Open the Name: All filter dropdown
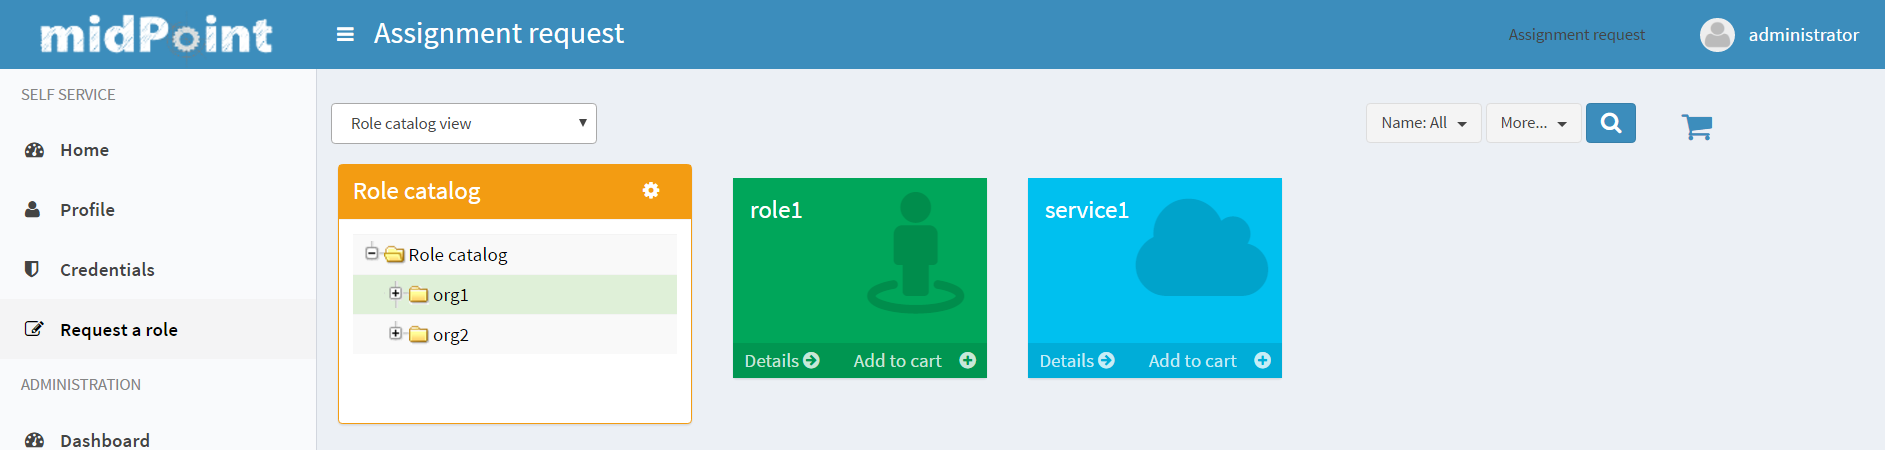Screen dimensions: 1885x450 pyautogui.click(x=1423, y=123)
